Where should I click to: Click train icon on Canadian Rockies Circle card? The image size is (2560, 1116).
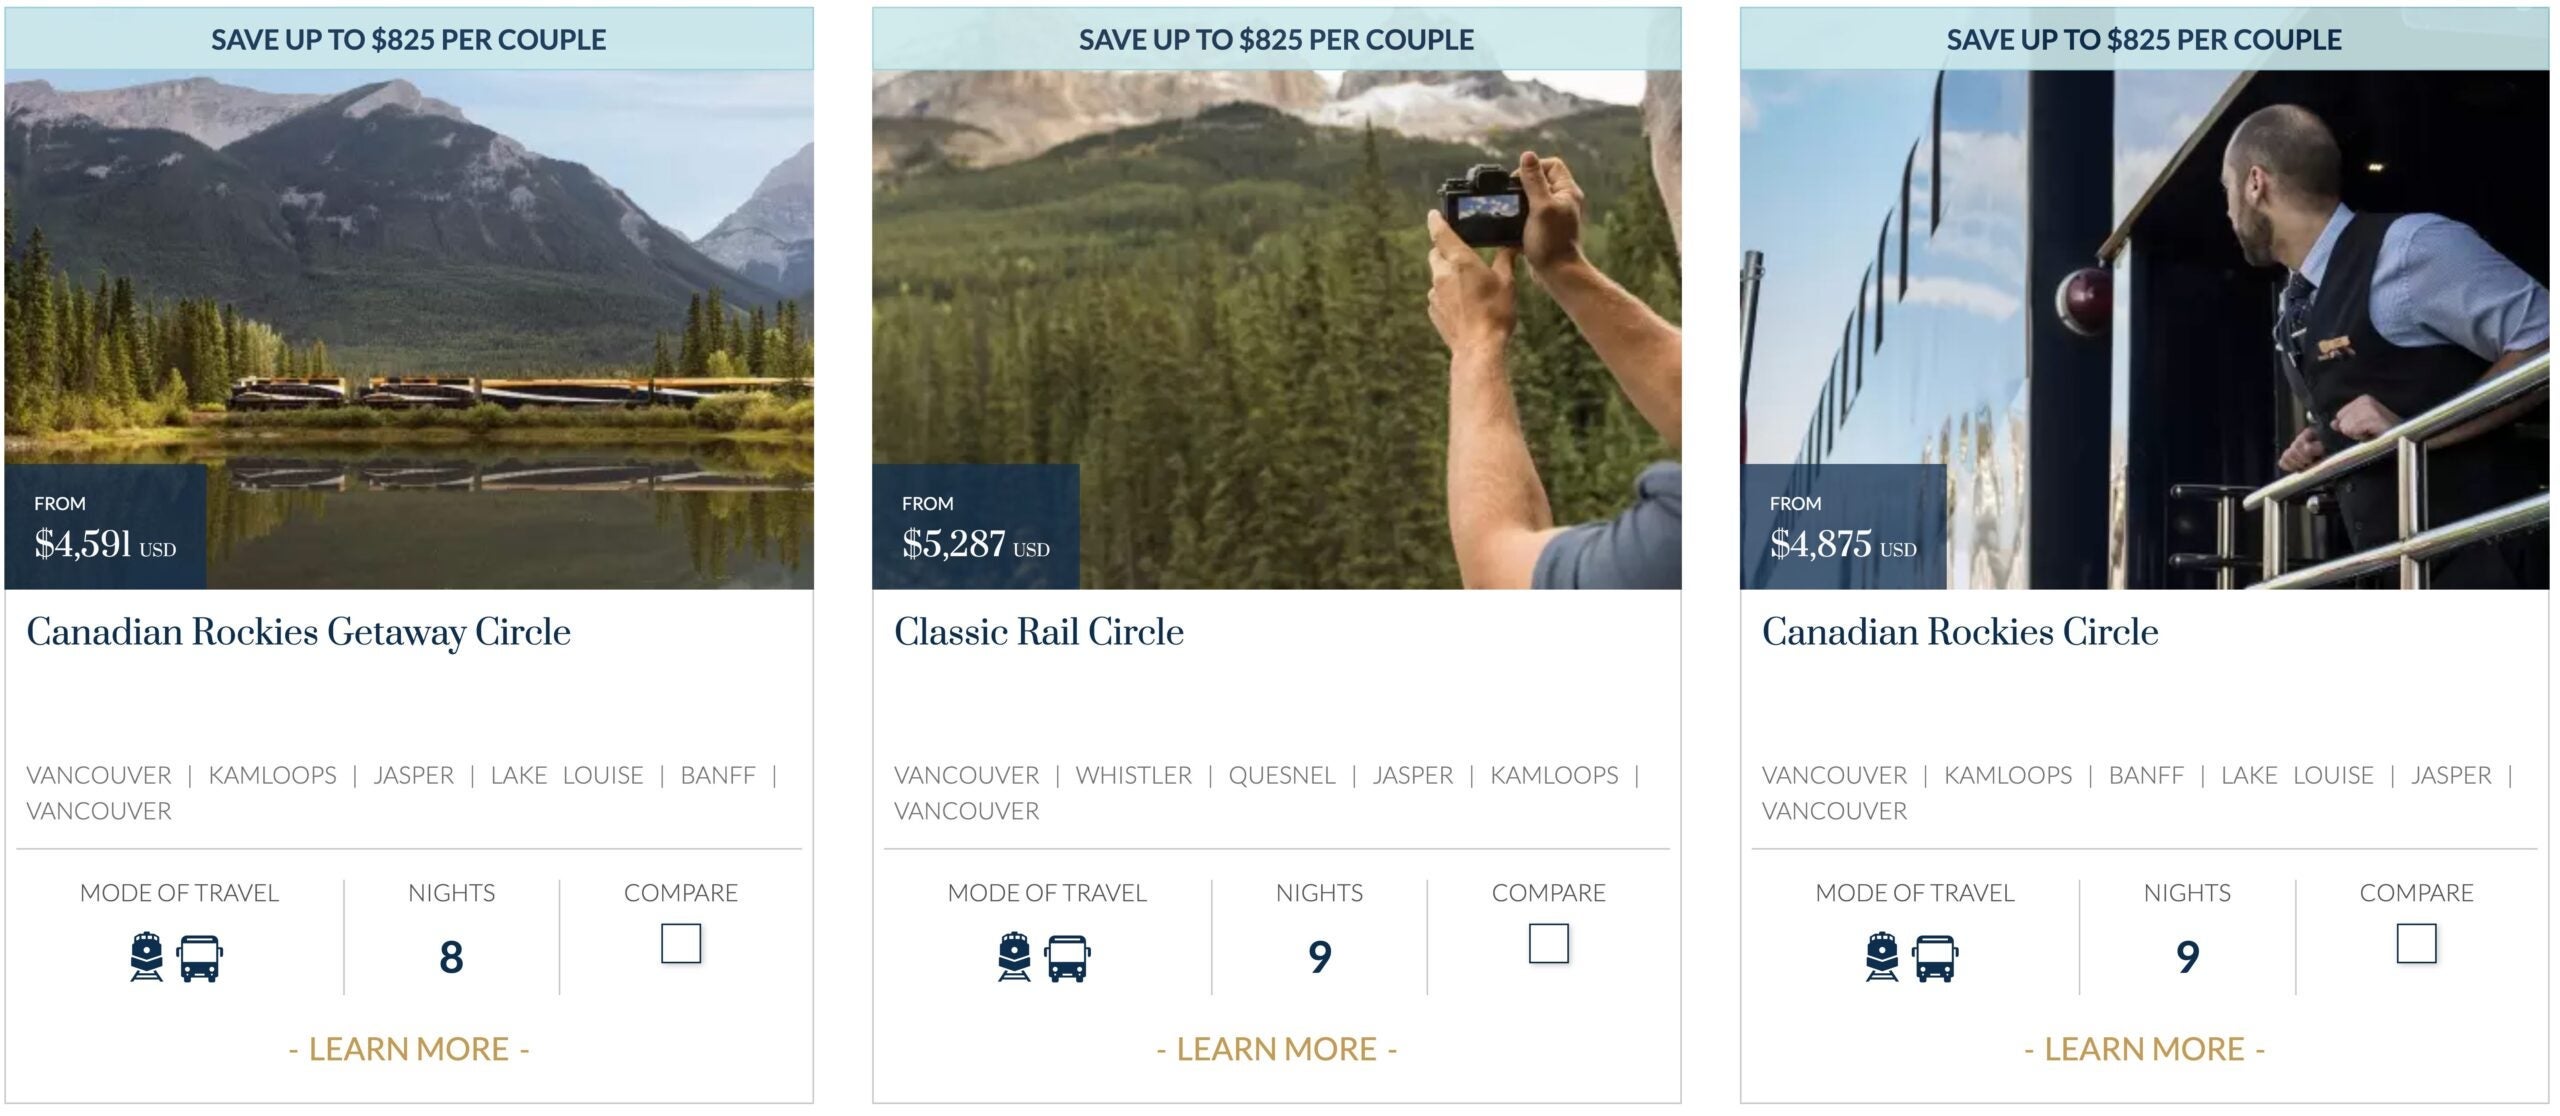[1883, 957]
